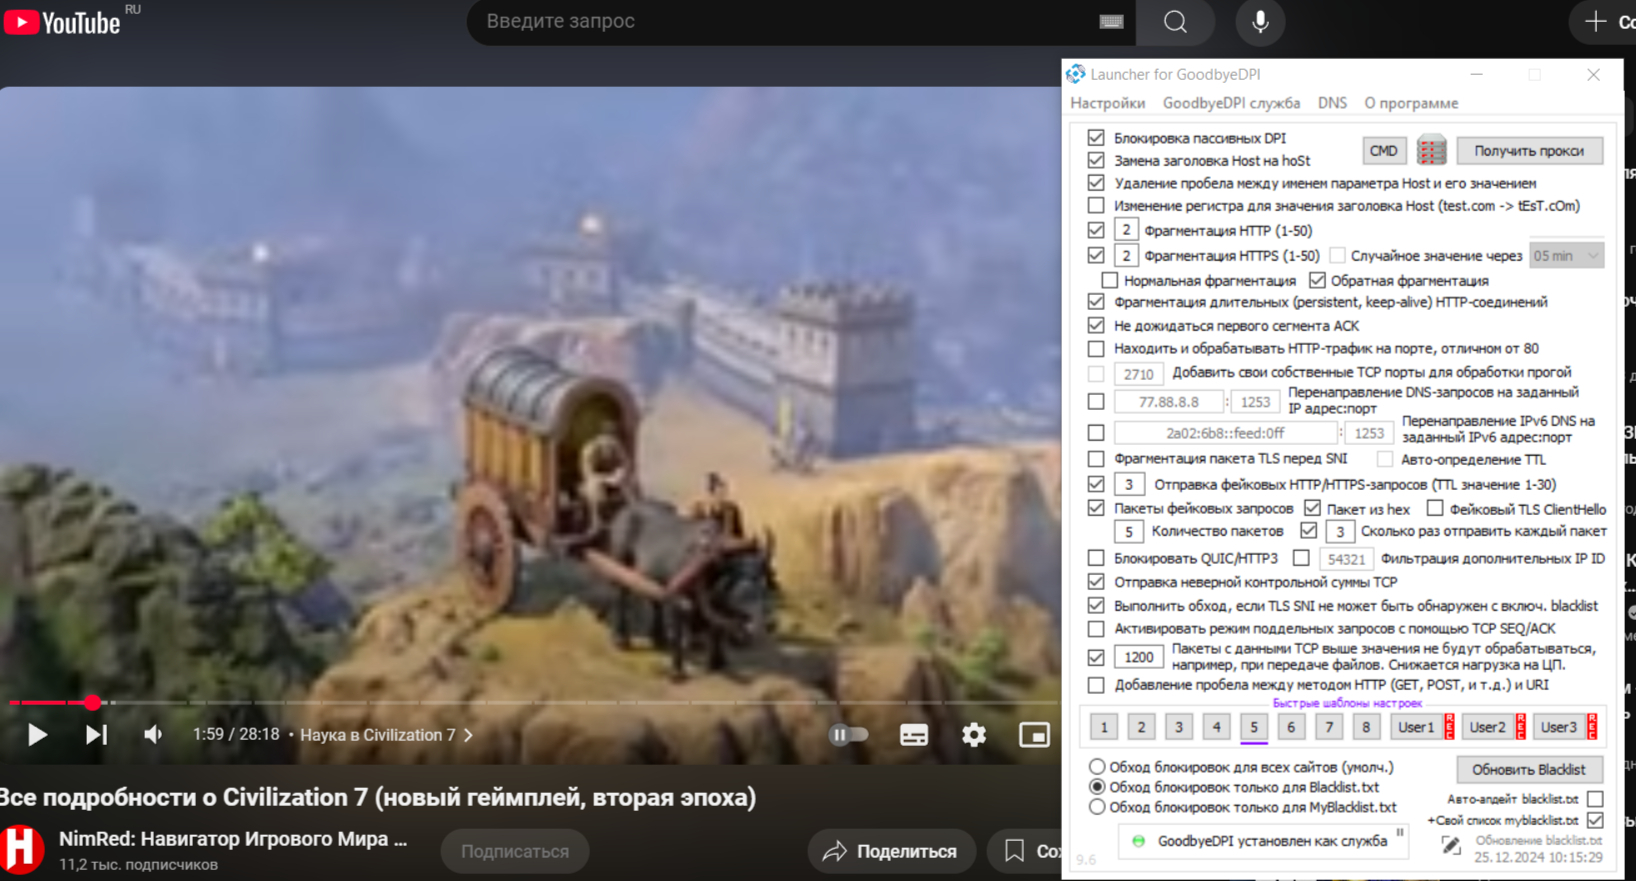Load the User3 settings template
1636x881 pixels.
(x=1559, y=727)
